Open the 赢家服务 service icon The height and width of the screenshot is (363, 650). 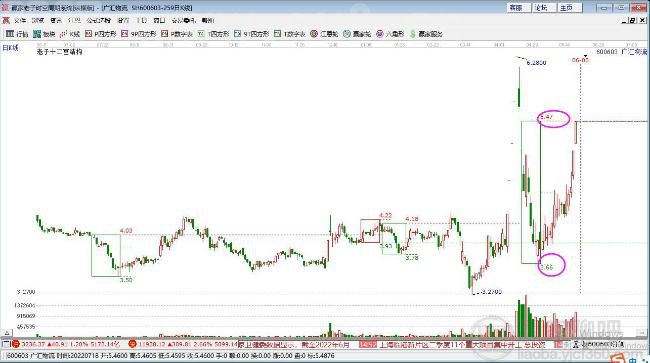point(426,34)
